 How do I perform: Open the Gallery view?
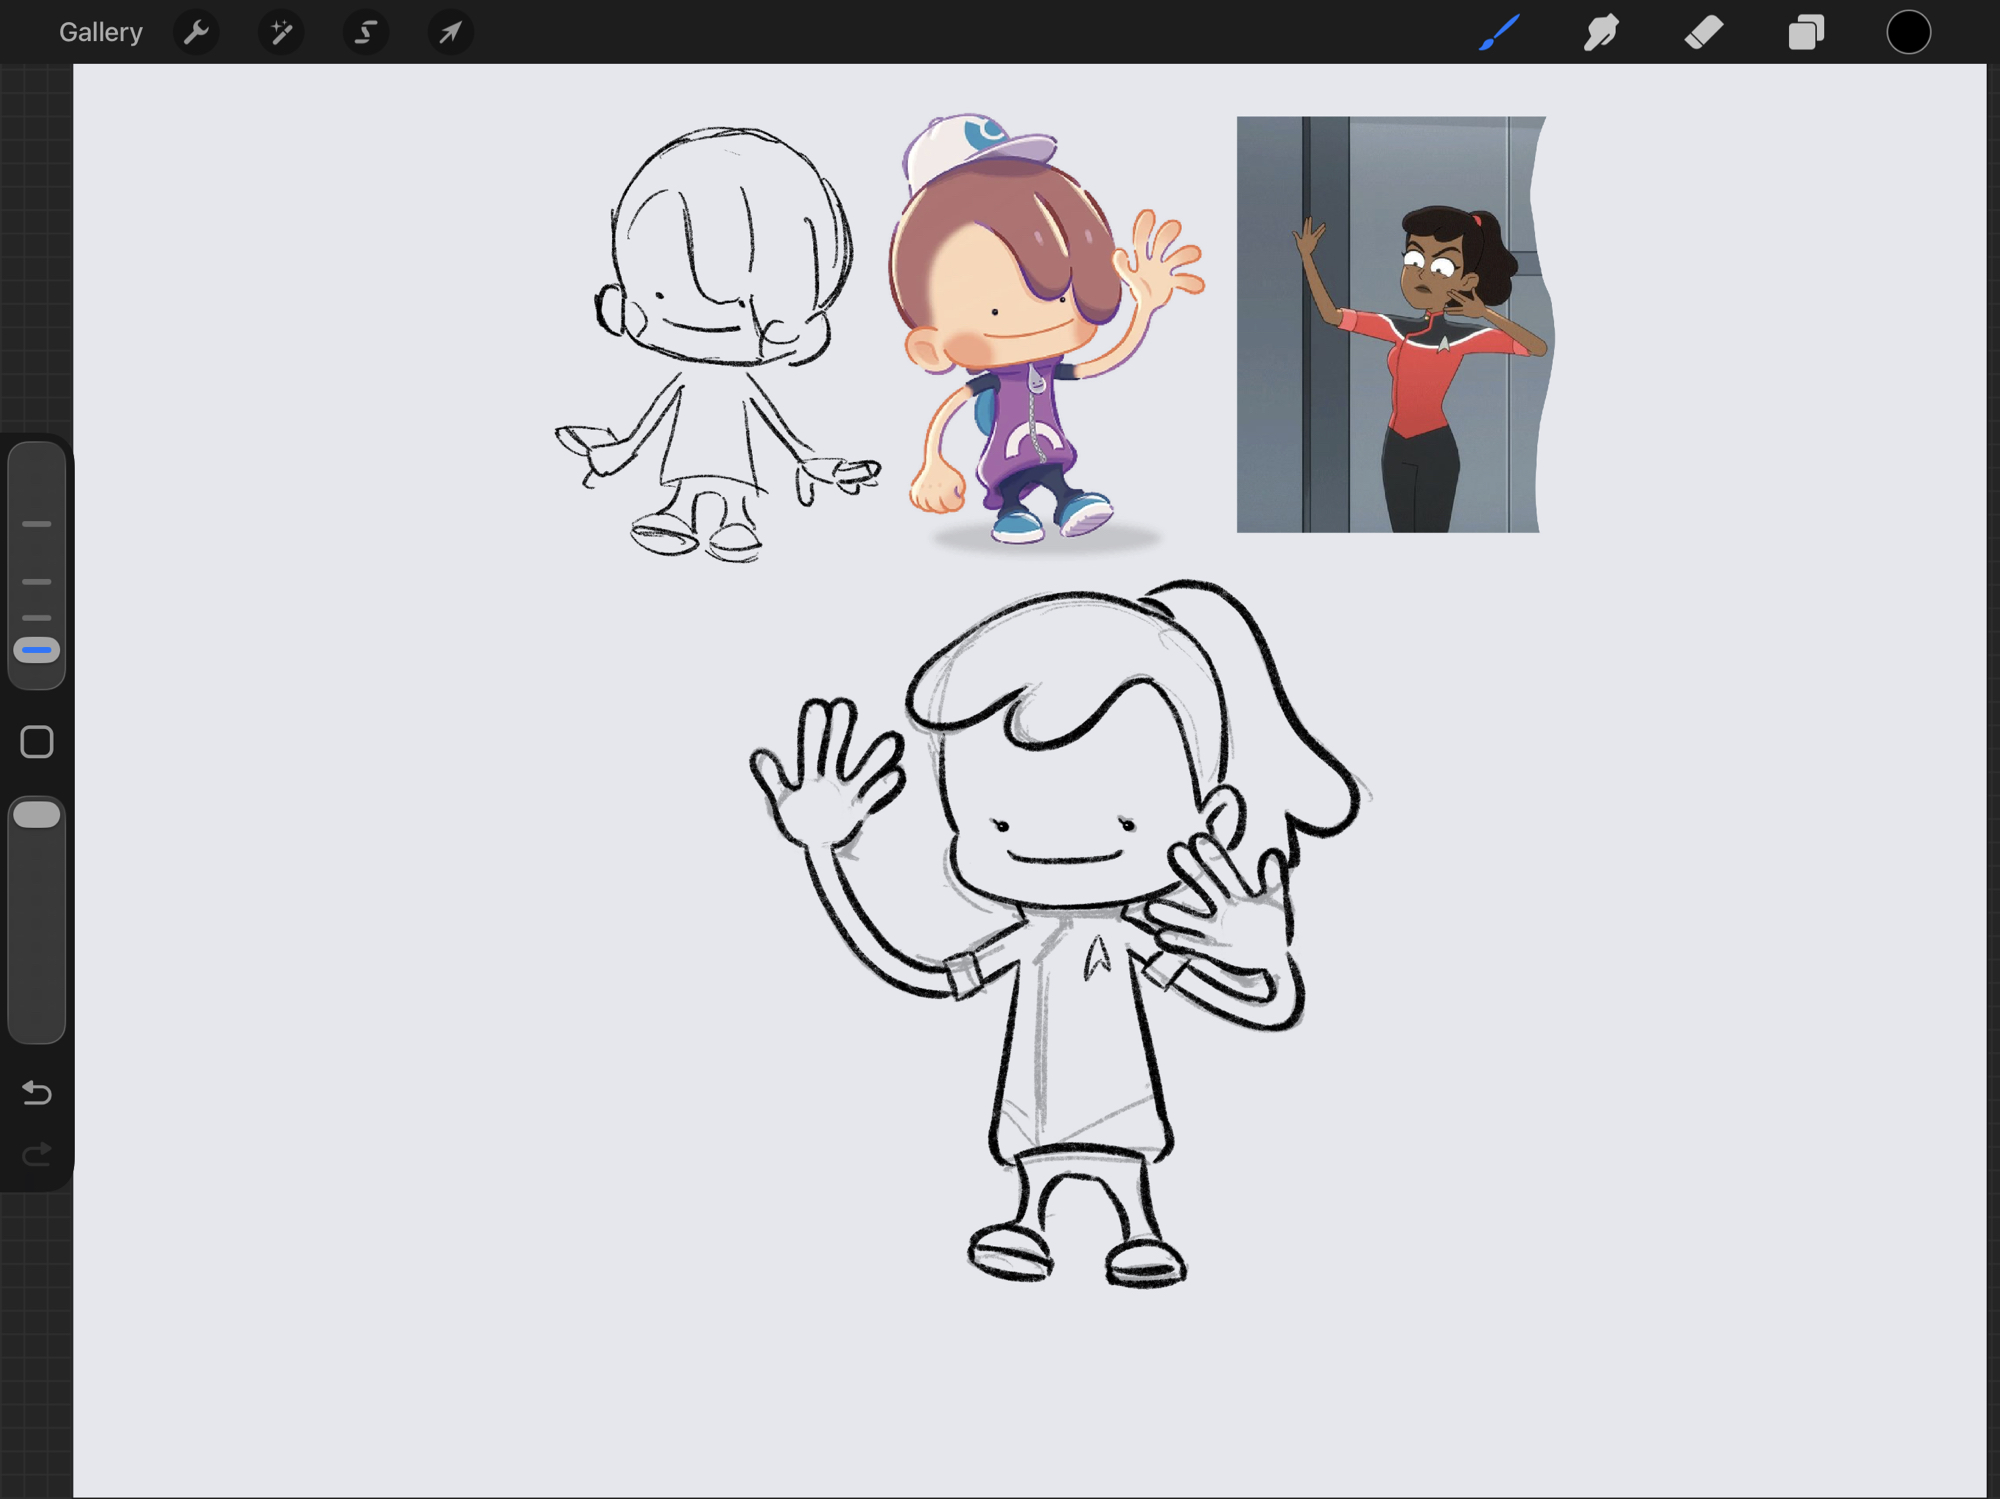pyautogui.click(x=100, y=32)
